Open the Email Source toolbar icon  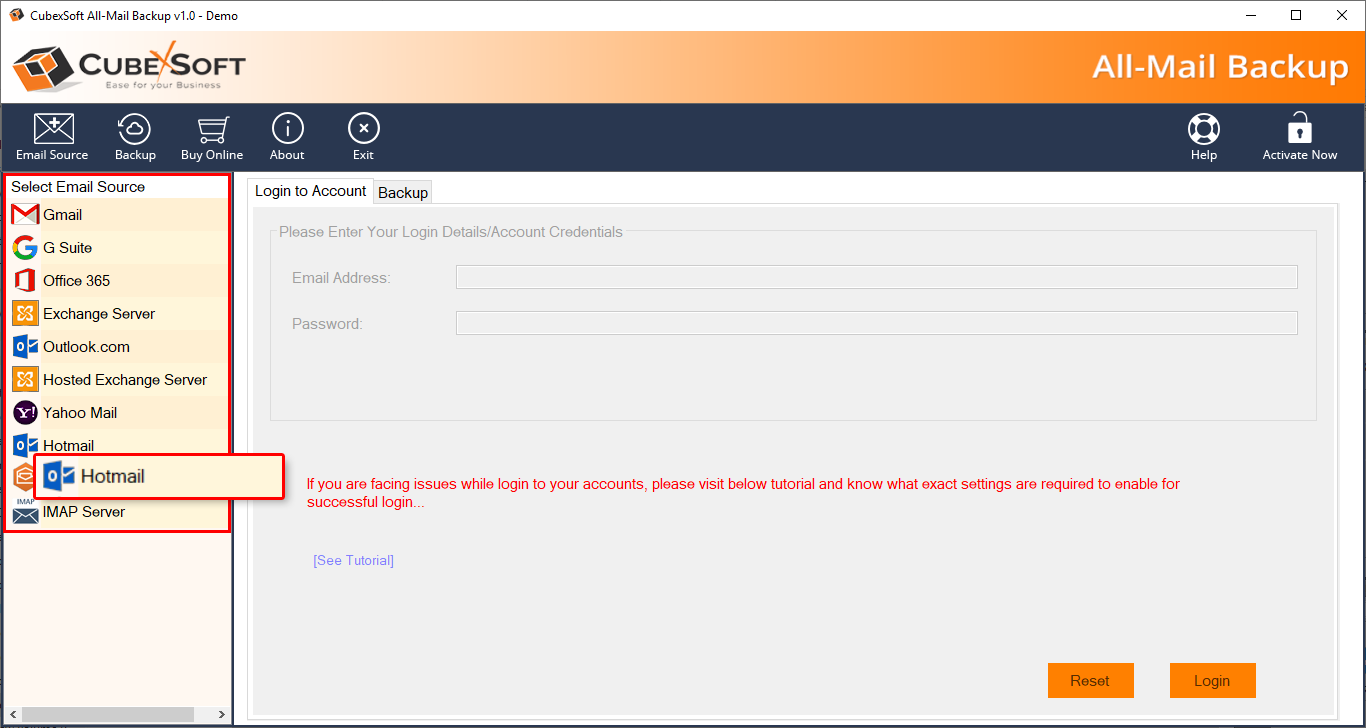[x=52, y=137]
